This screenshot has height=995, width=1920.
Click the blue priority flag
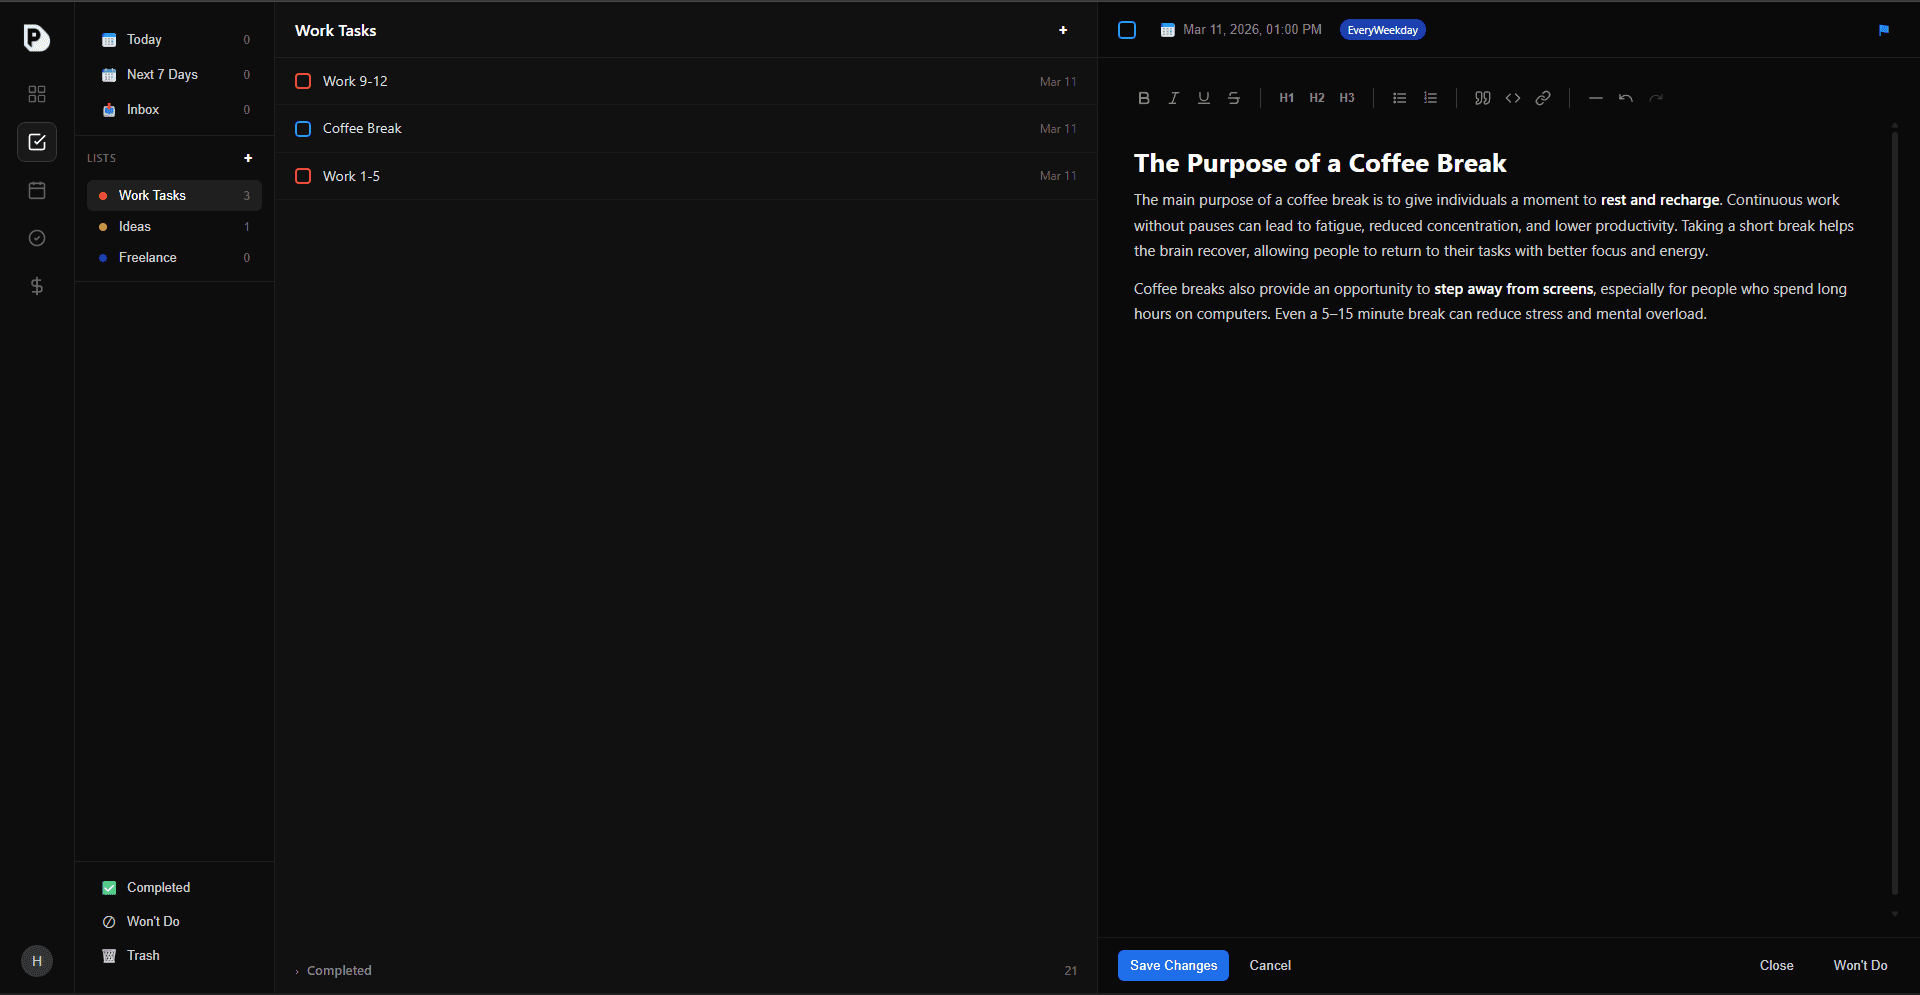point(1884,30)
